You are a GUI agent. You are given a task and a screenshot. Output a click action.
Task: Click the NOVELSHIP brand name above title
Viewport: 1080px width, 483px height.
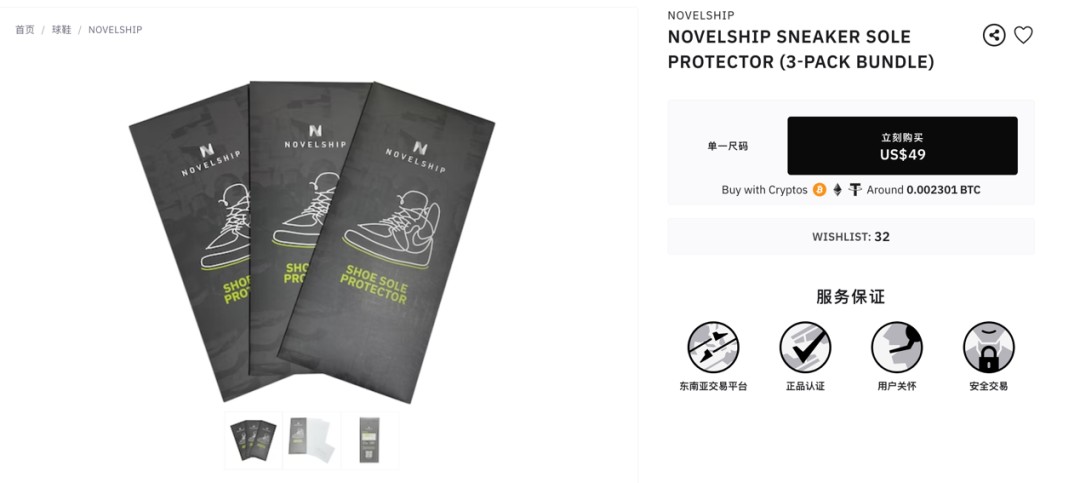pyautogui.click(x=700, y=15)
